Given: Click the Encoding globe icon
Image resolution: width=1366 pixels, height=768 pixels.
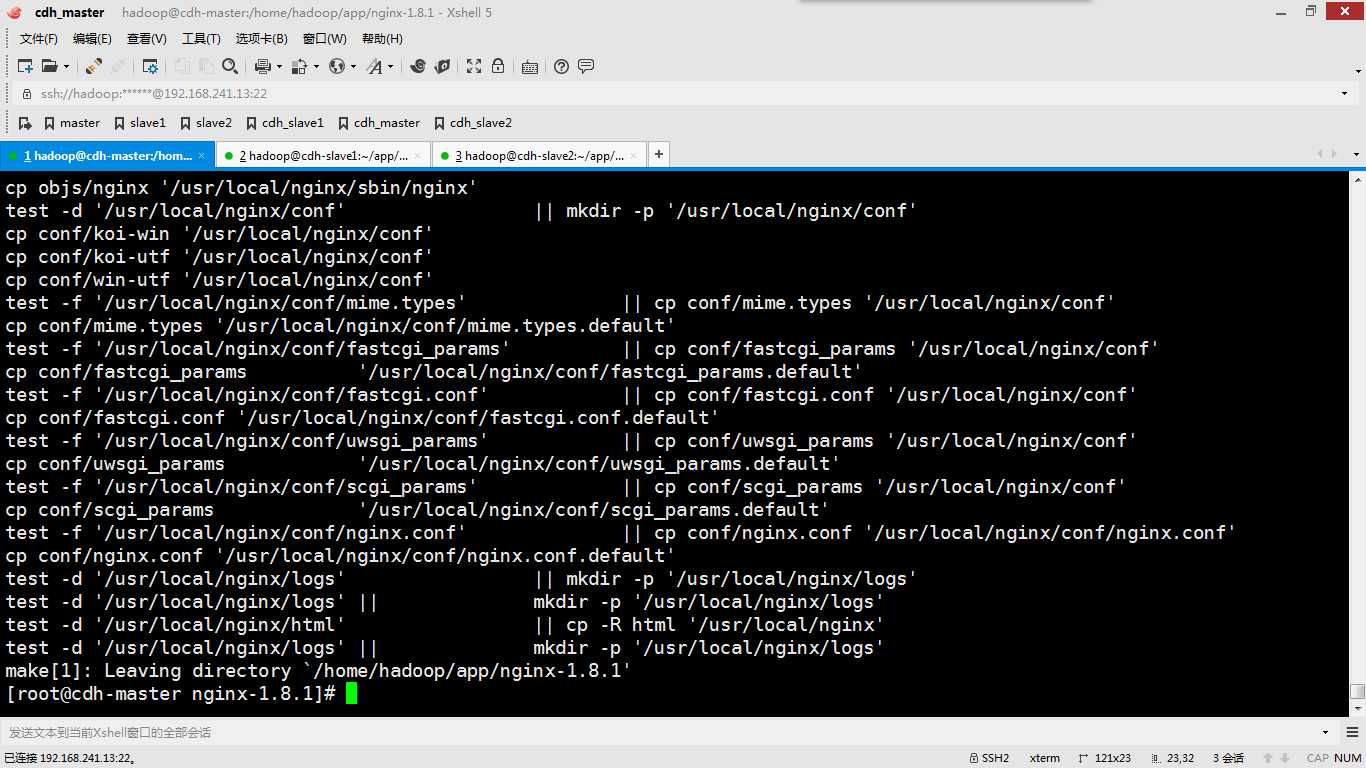Looking at the screenshot, I should (x=337, y=66).
